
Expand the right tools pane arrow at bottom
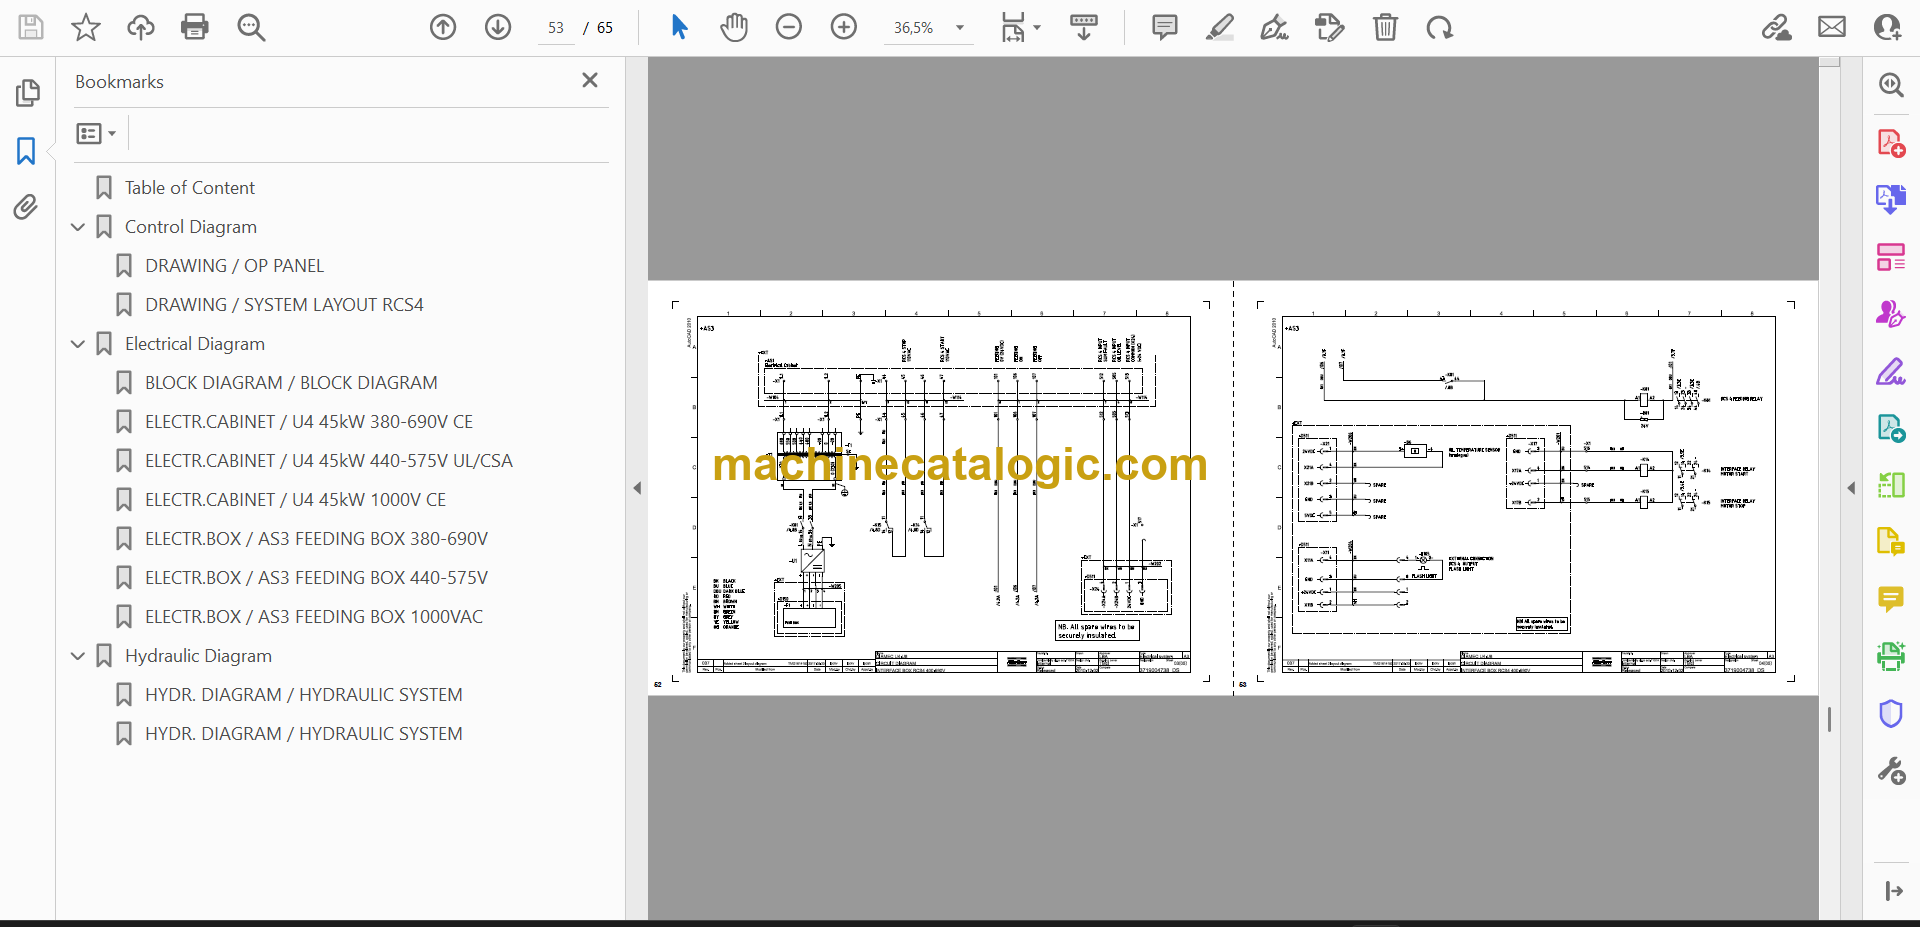pyautogui.click(x=1893, y=891)
